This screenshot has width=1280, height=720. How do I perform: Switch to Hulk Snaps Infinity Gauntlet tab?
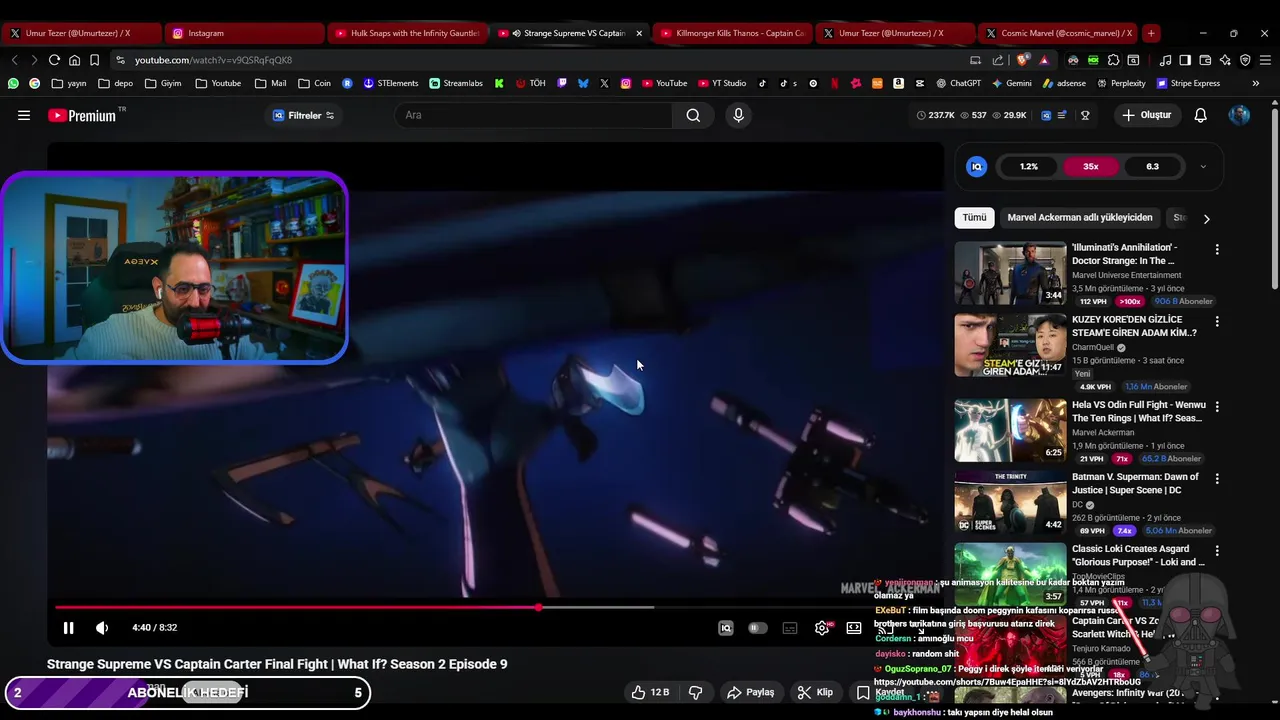click(x=408, y=33)
